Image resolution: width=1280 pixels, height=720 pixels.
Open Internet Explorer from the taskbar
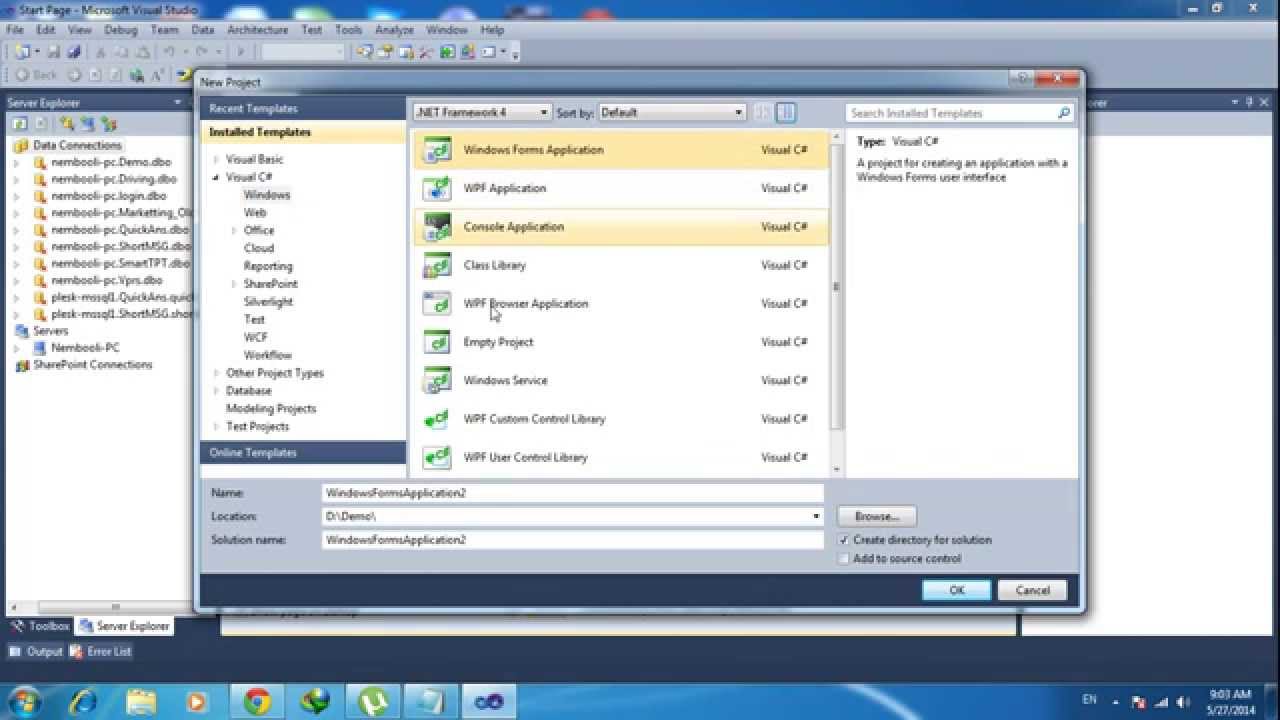coord(83,701)
